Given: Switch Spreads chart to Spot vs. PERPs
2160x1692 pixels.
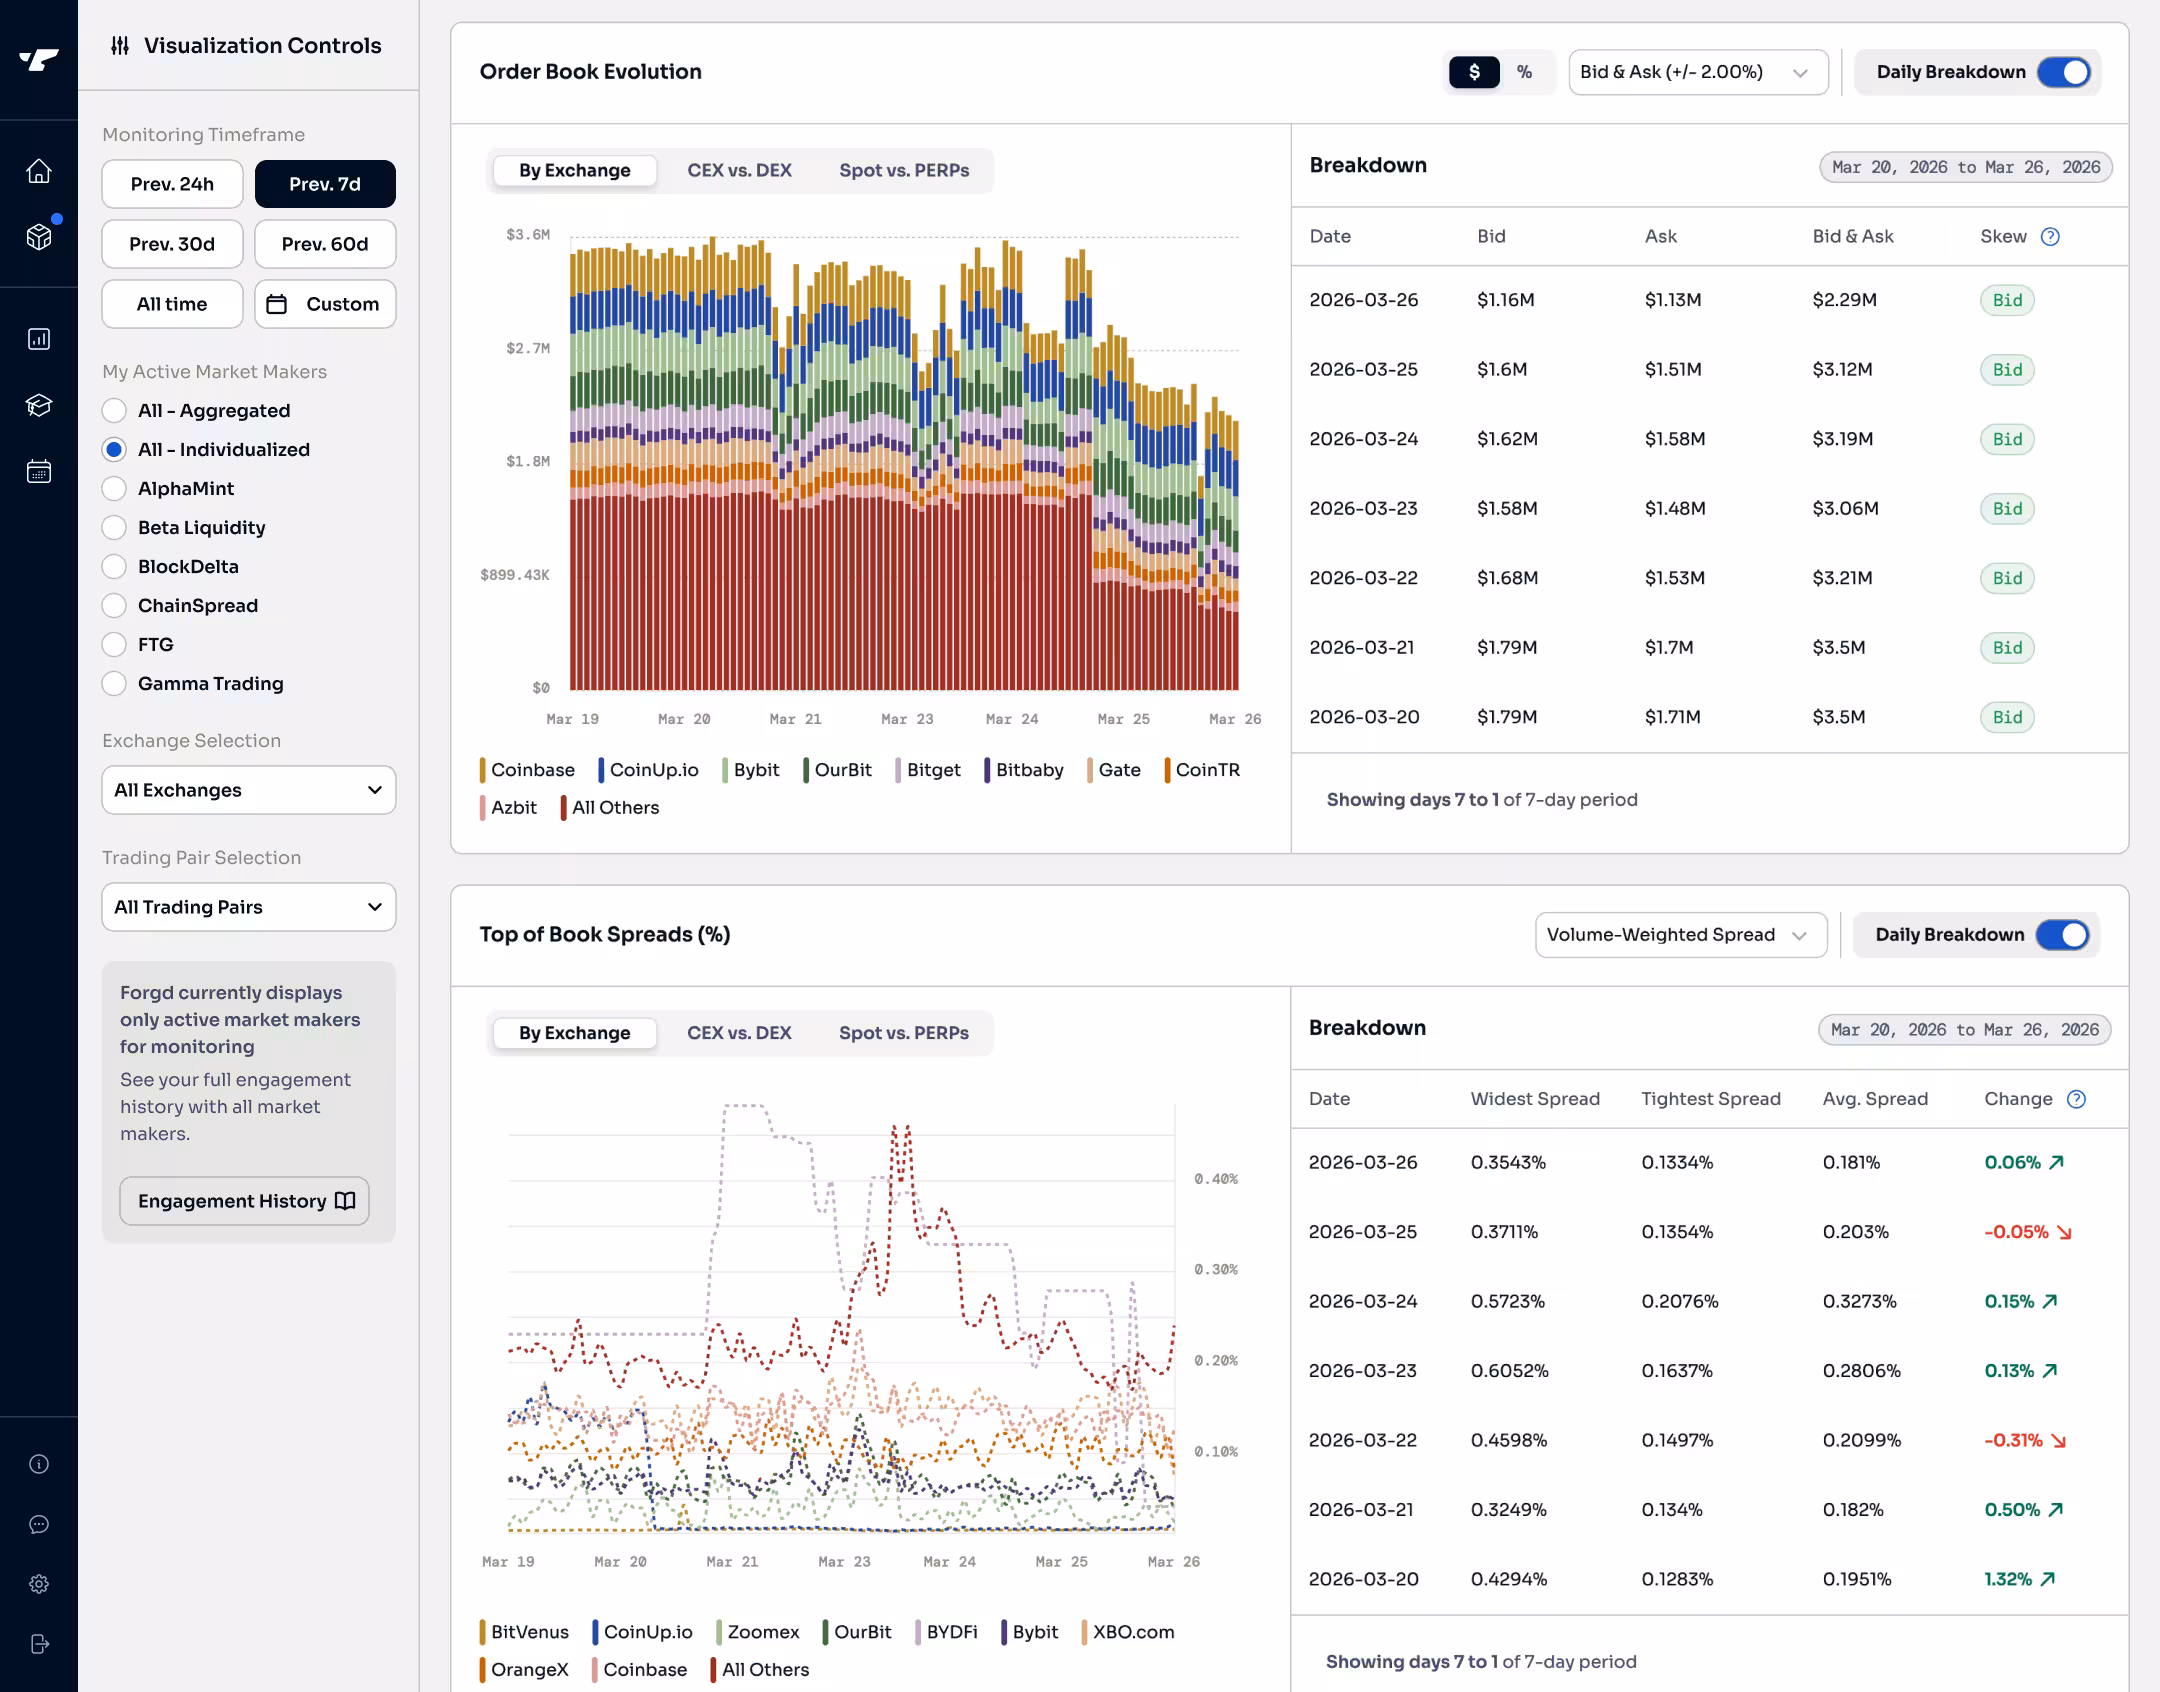Looking at the screenshot, I should [903, 1033].
